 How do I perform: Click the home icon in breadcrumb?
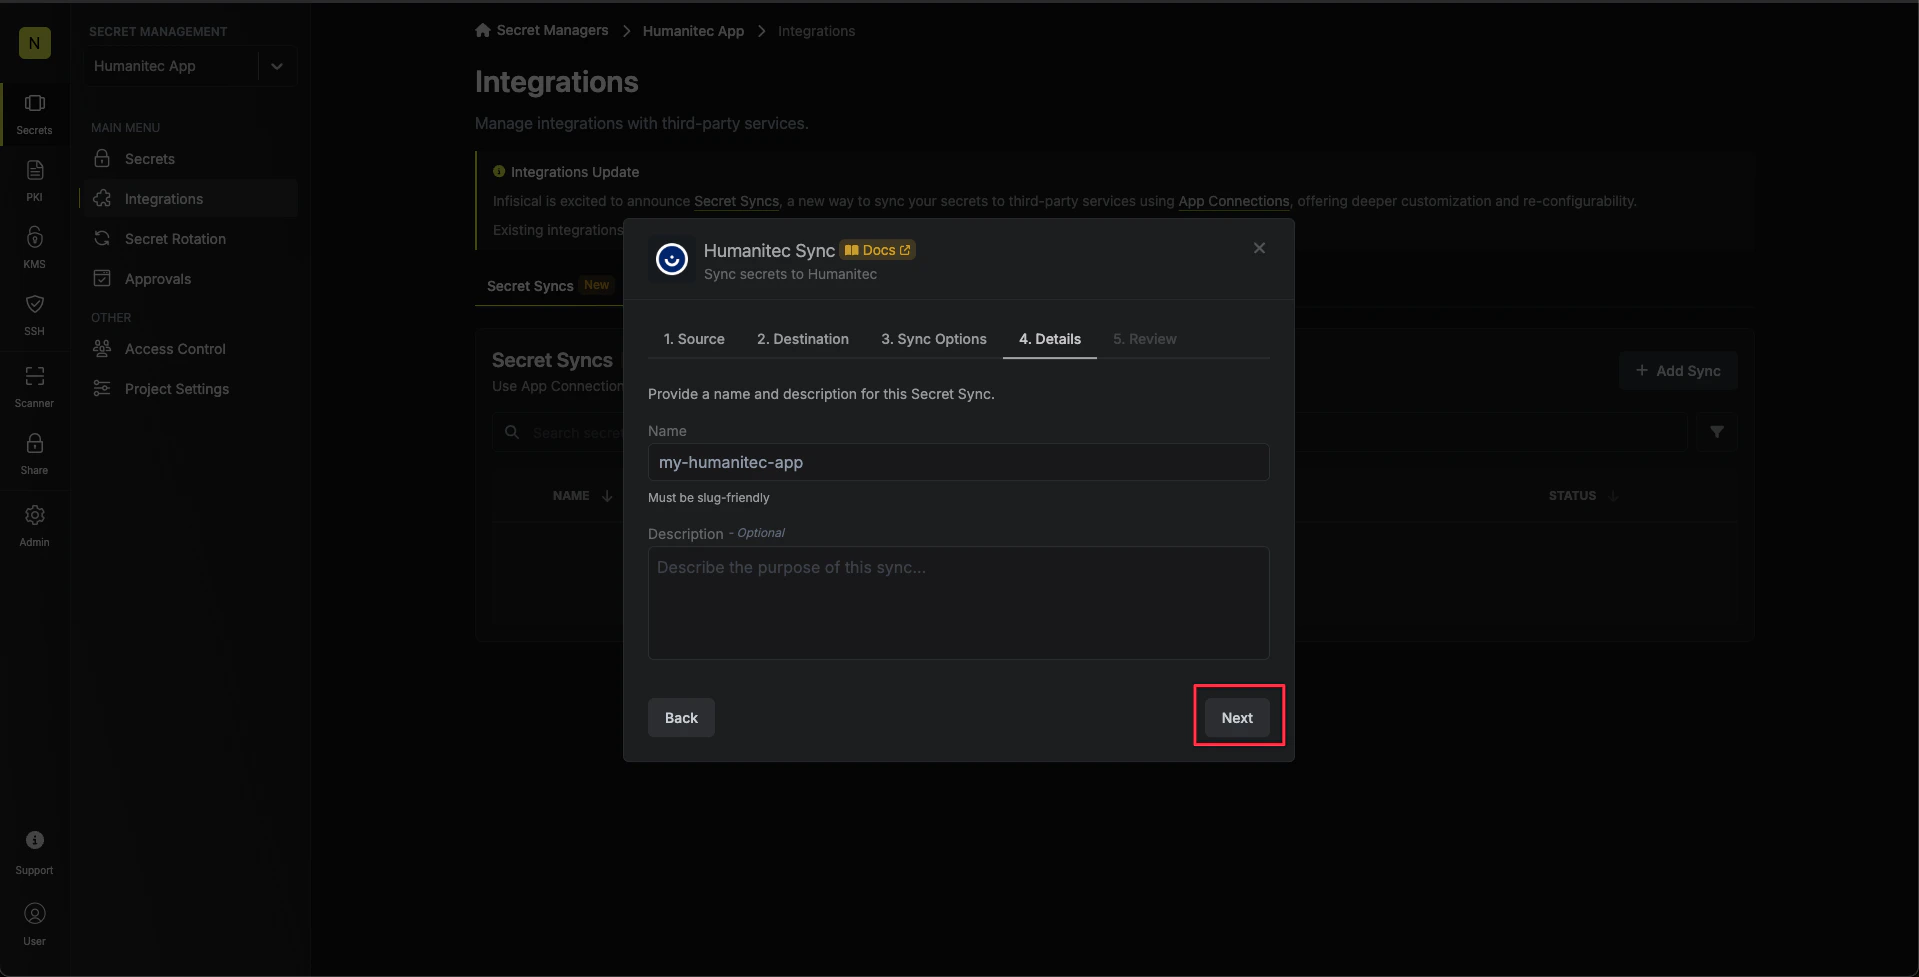coord(483,30)
